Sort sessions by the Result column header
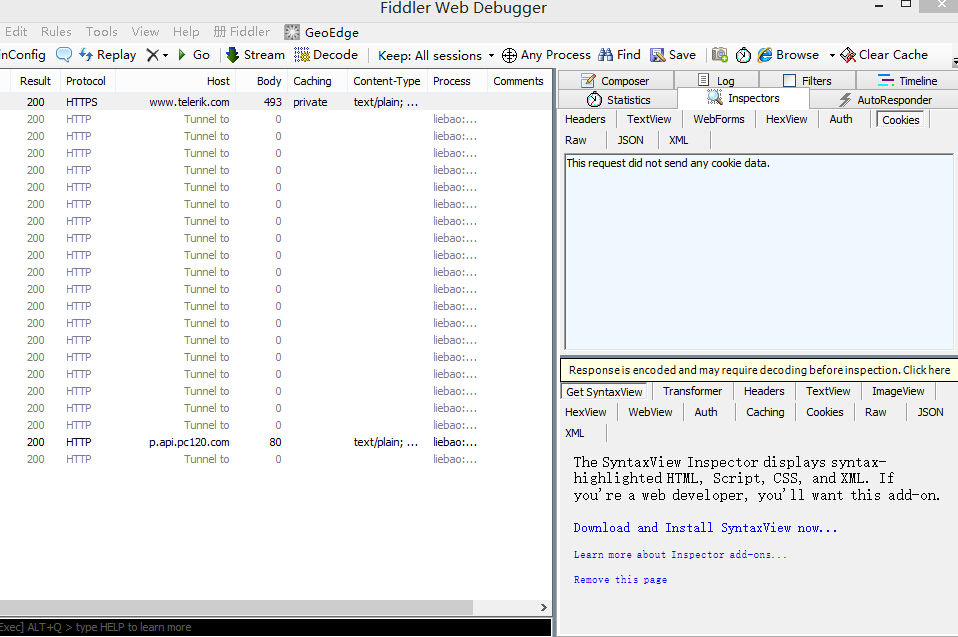Screen dimensions: 958x637 point(35,81)
